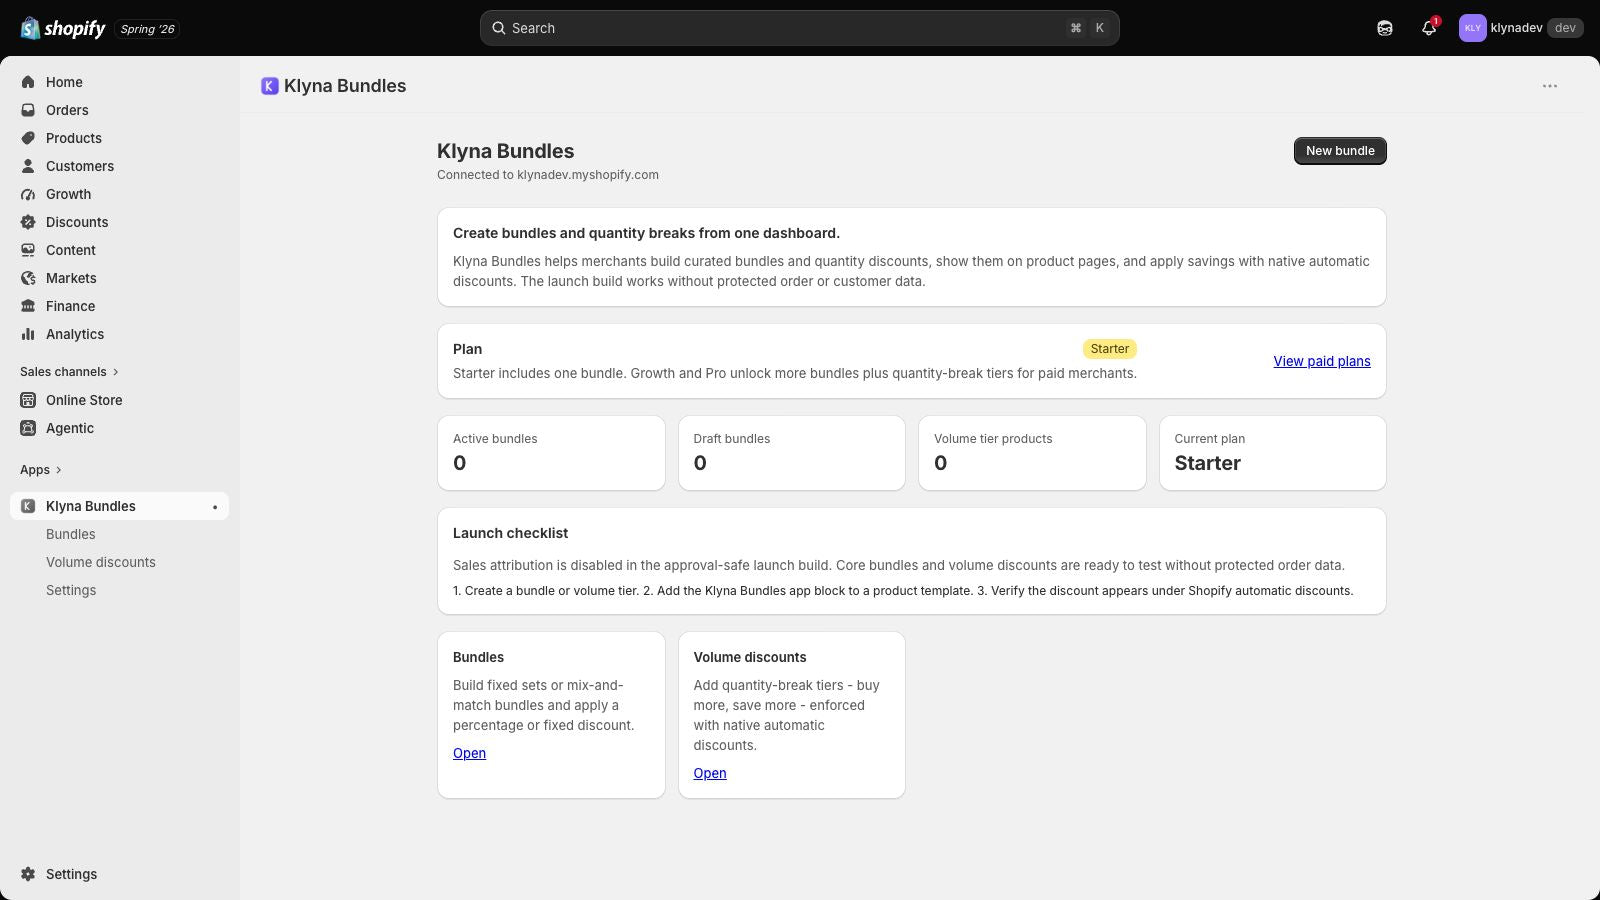Image resolution: width=1600 pixels, height=900 pixels.
Task: Expand the Sales channels section
Action: pyautogui.click(x=69, y=372)
